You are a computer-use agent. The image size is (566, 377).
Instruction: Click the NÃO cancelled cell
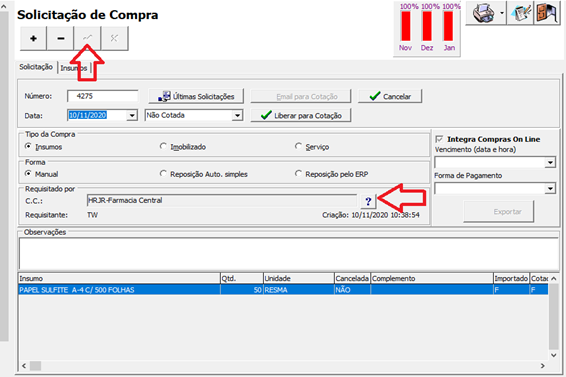click(352, 290)
